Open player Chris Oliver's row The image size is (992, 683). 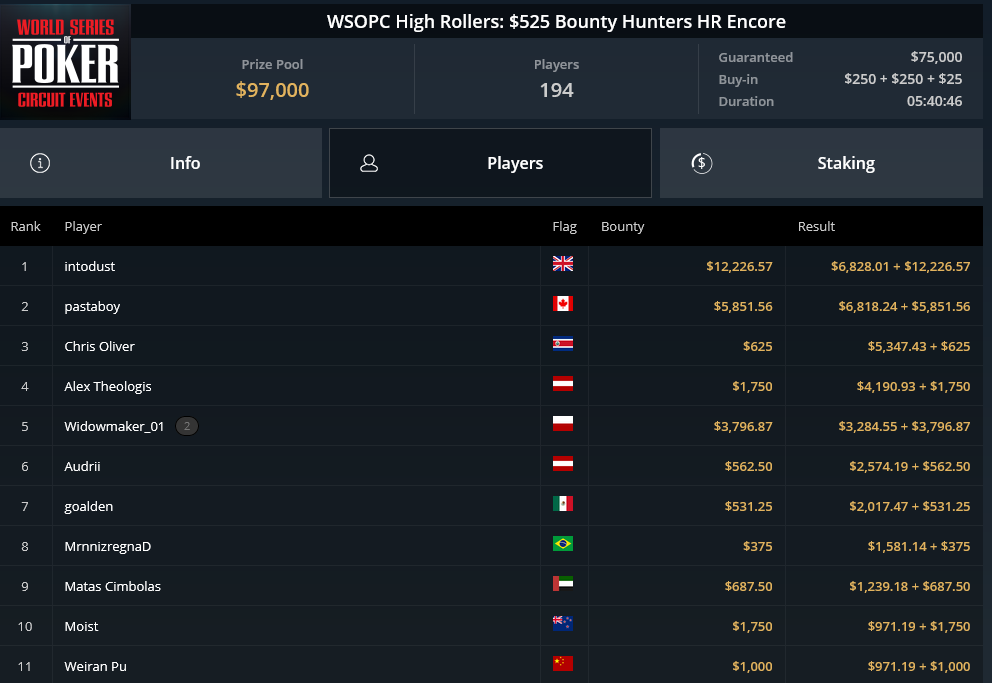point(492,346)
